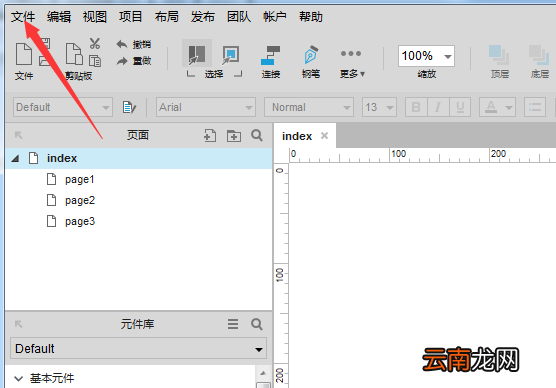
Task: Click the 元件库 panel pop-out arrow icon
Action: (x=18, y=324)
